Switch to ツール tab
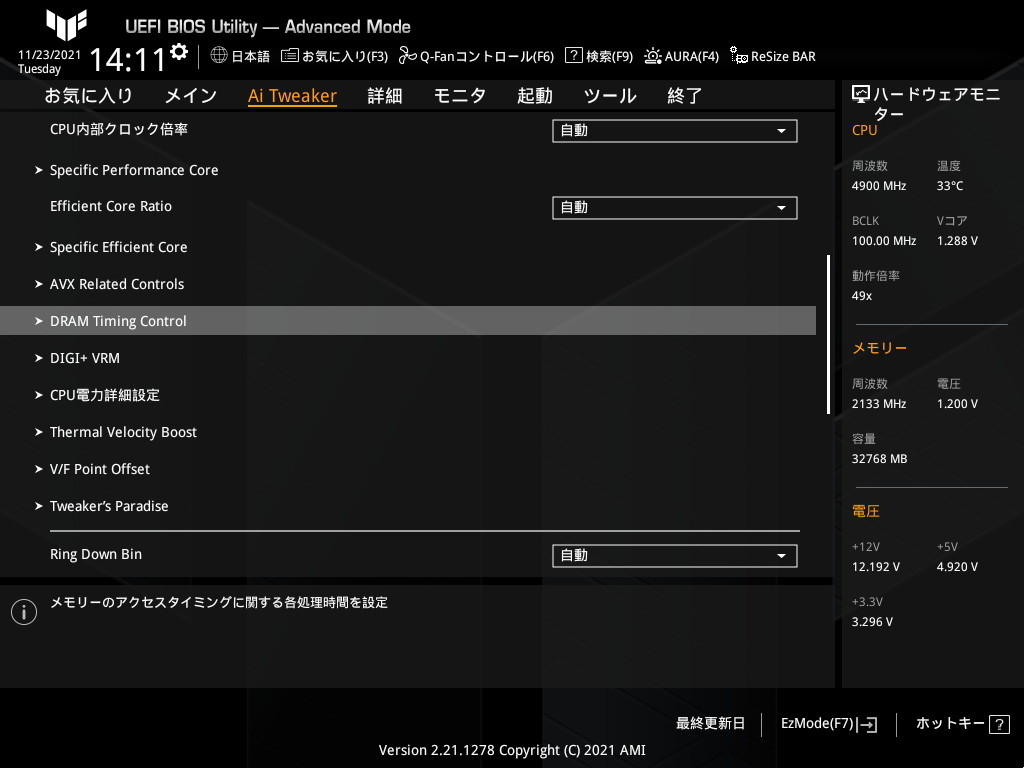 coord(610,96)
